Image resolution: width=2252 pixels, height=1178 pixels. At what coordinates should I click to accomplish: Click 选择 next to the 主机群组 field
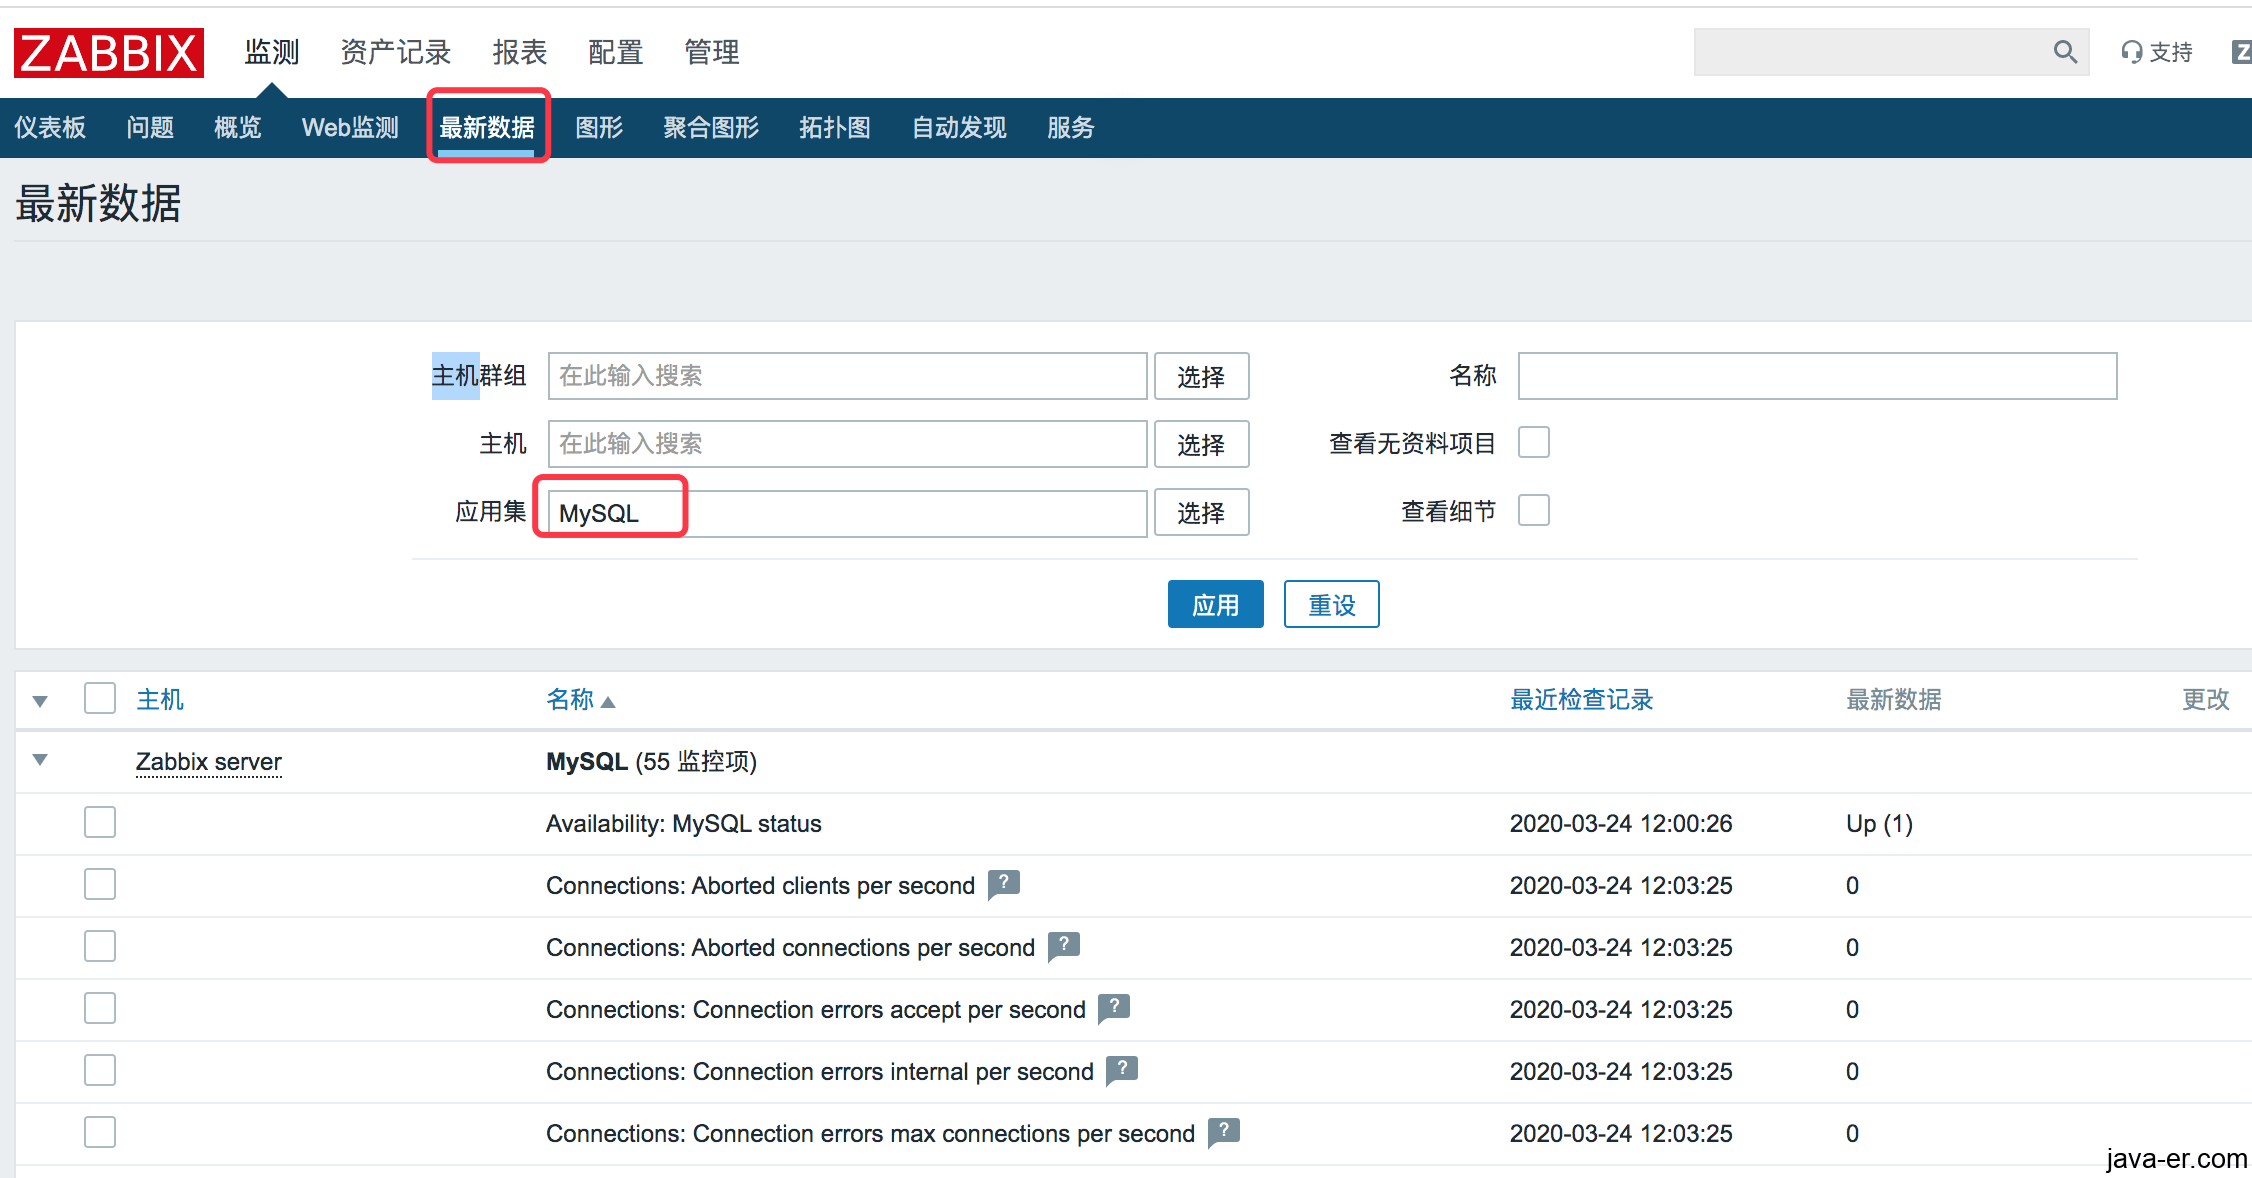tap(1201, 376)
